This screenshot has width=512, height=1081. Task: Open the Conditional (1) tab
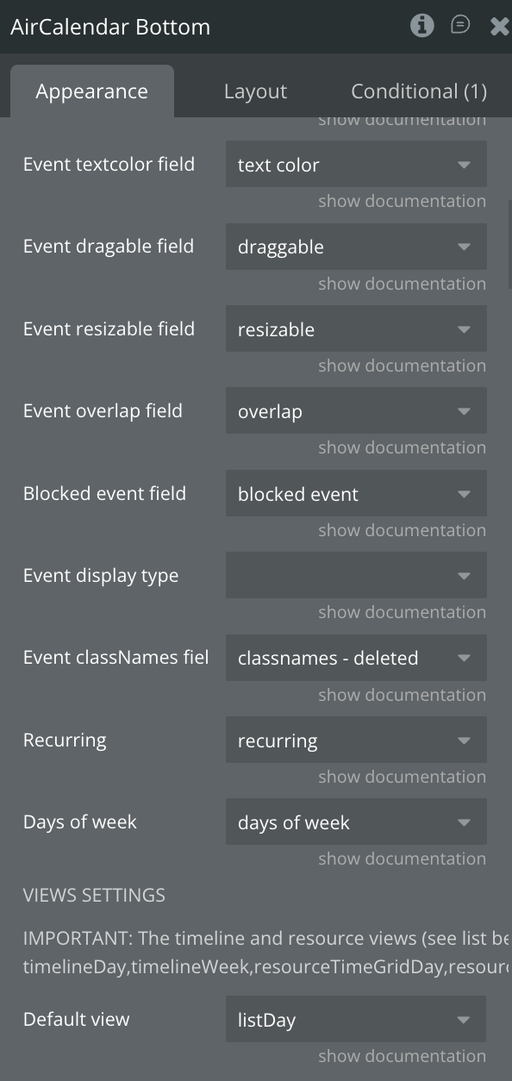(x=419, y=91)
